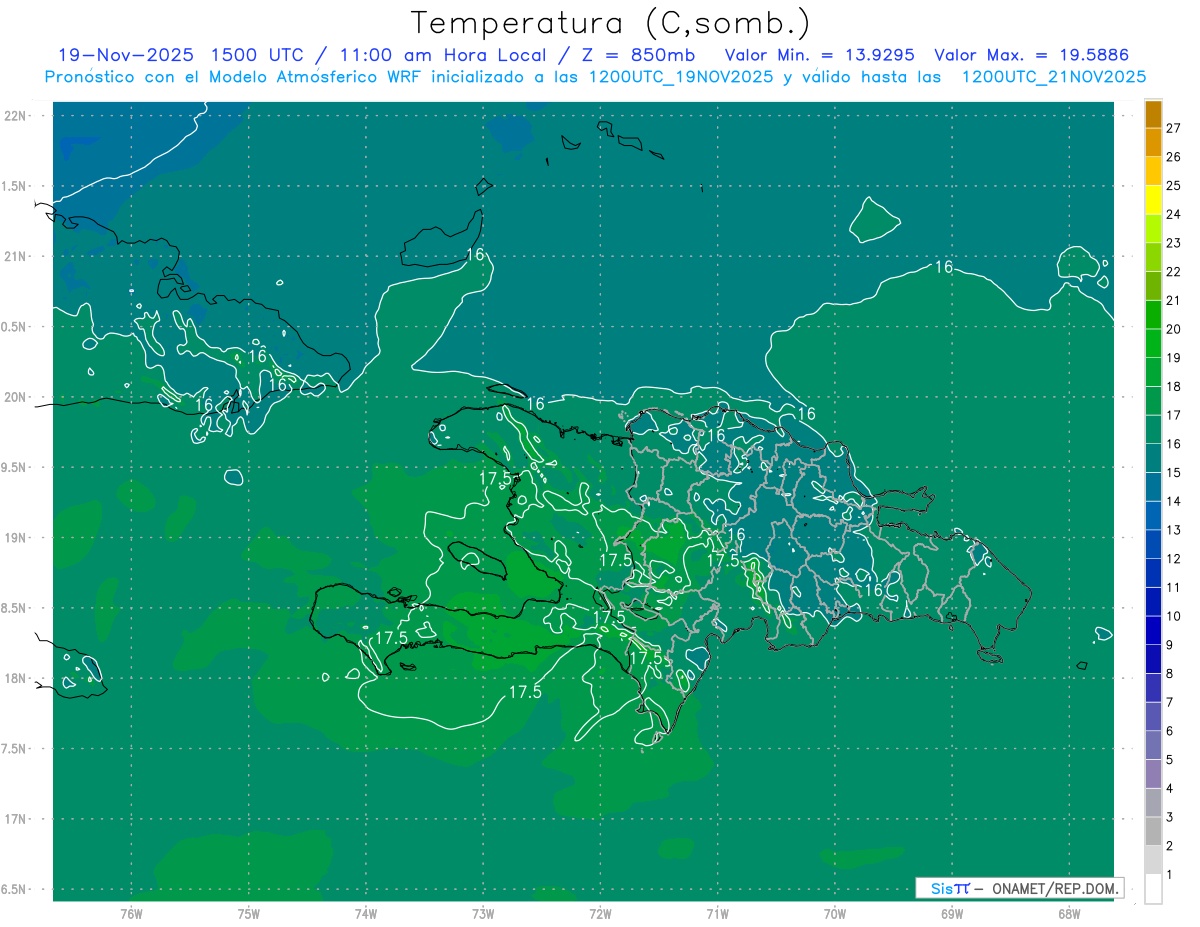Click the 72W longitude axis label
This screenshot has width=1200, height=927.
tap(600, 913)
